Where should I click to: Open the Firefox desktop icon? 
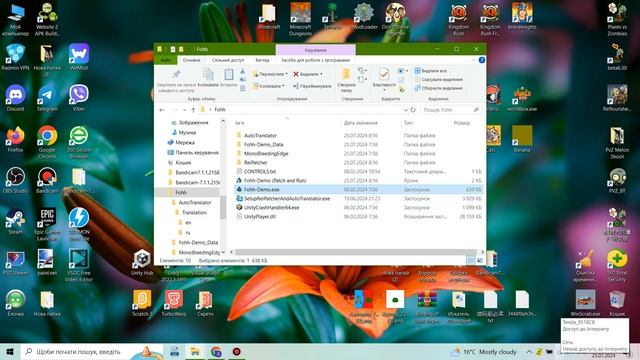coord(15,139)
